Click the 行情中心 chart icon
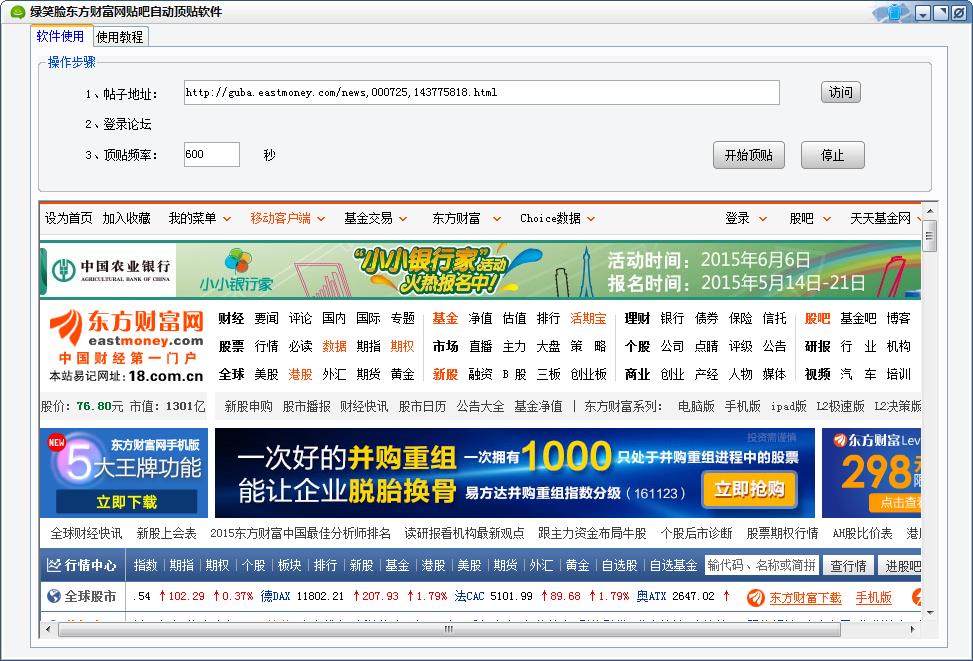The image size is (973, 661). click(54, 565)
